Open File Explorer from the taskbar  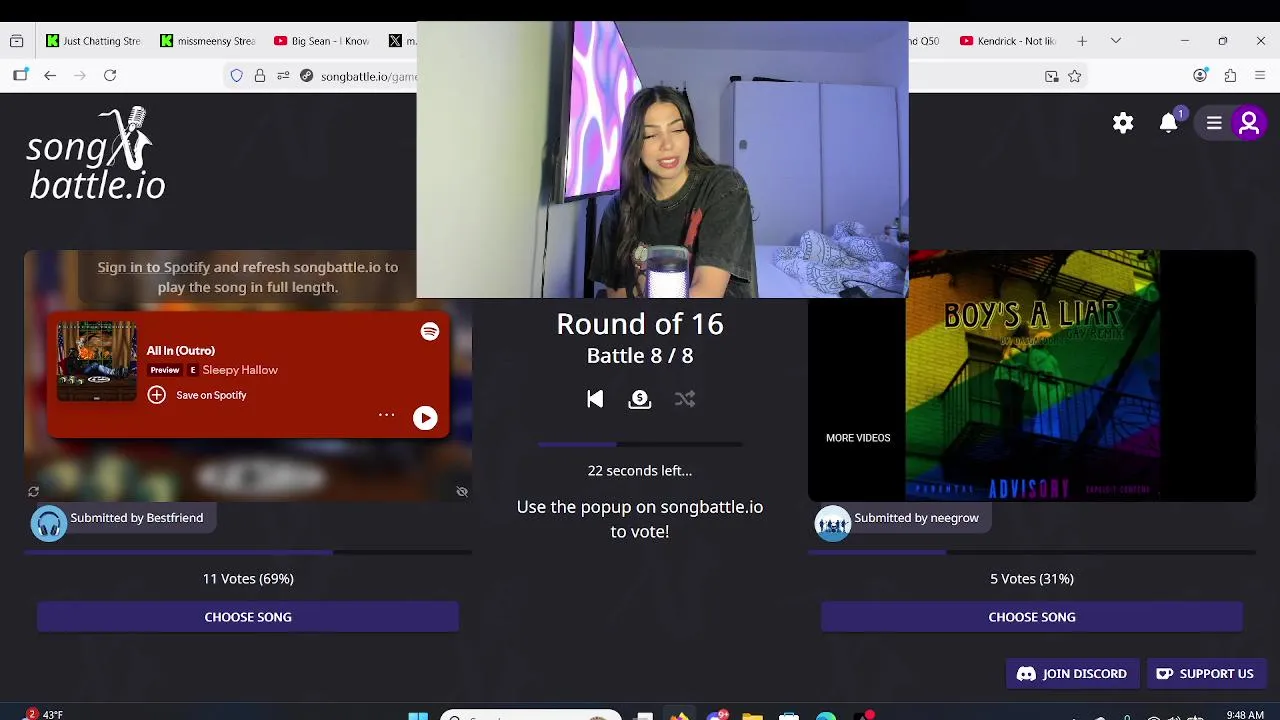coord(752,715)
